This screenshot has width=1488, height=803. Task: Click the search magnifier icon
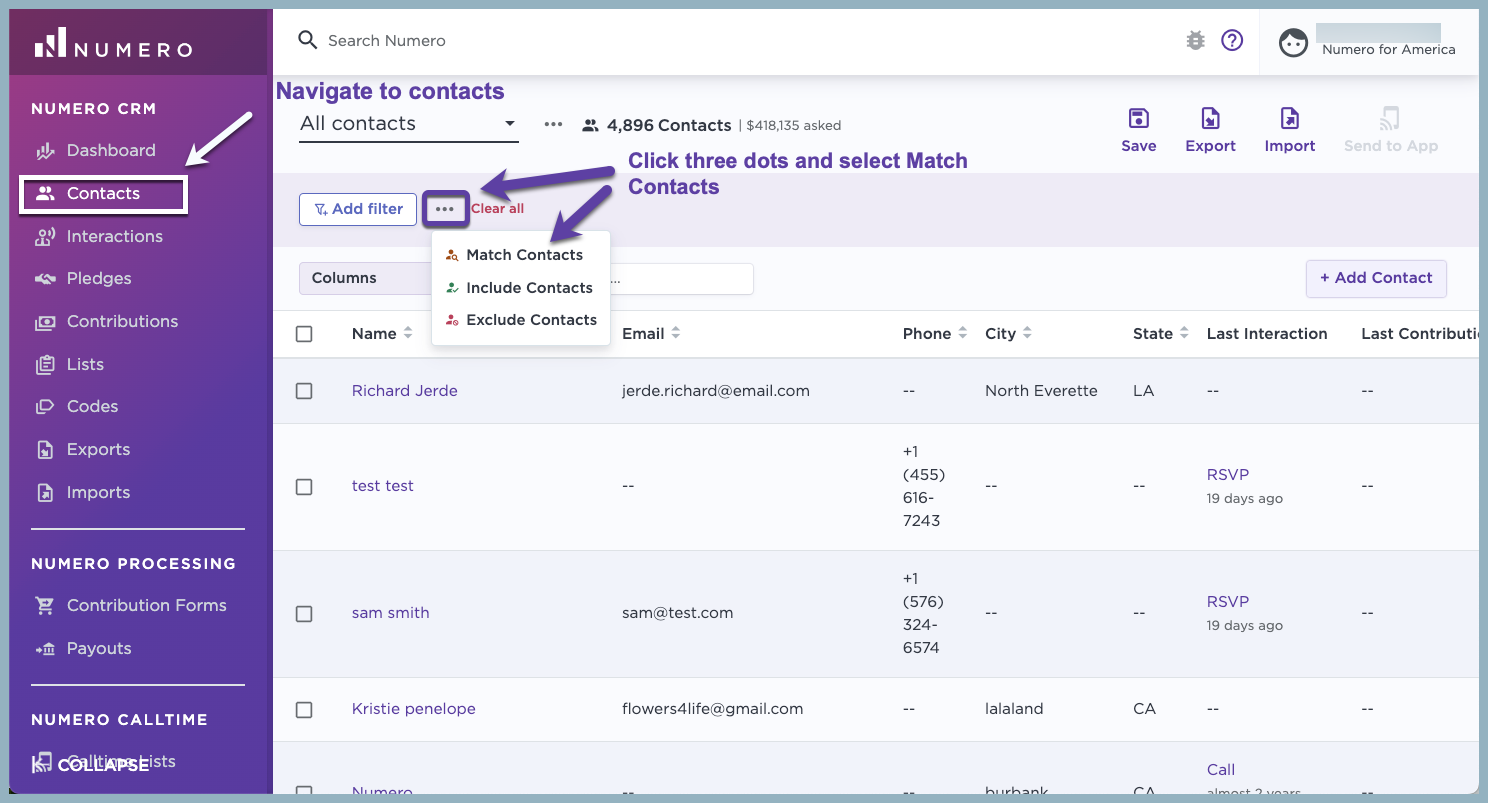[x=307, y=40]
